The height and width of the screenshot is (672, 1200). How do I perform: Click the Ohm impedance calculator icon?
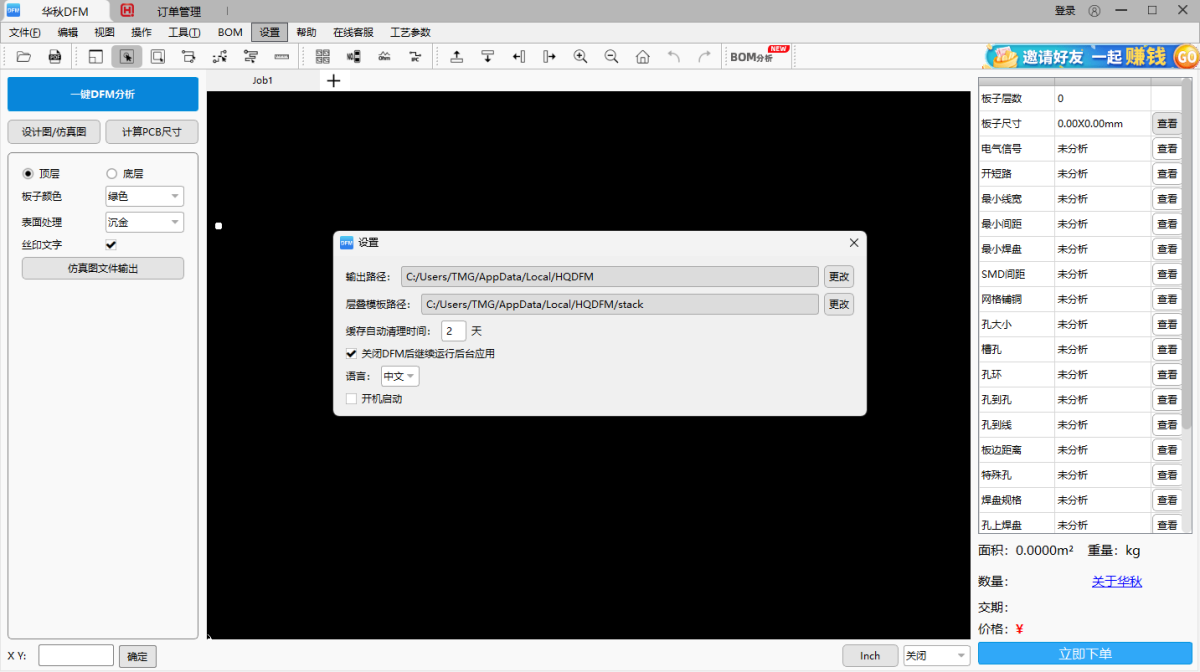384,57
